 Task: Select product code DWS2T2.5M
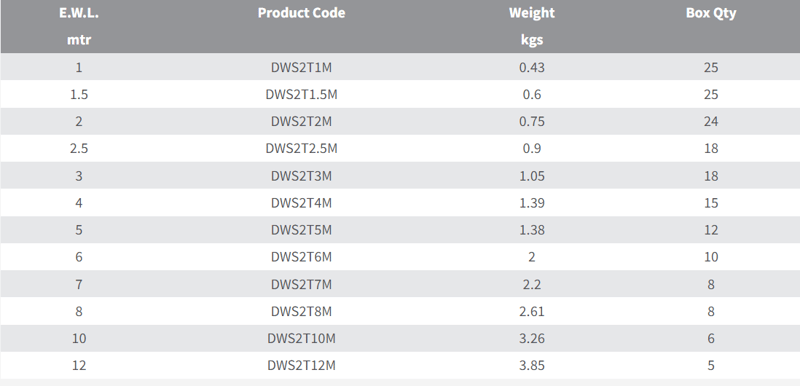[x=301, y=148]
